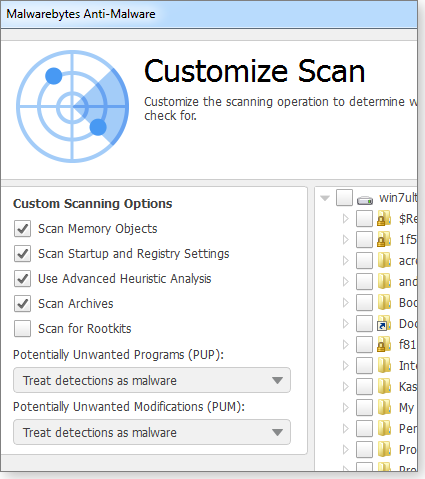This screenshot has height=479, width=425.
Task: Click the Scan Archives label text
Action: pos(76,304)
